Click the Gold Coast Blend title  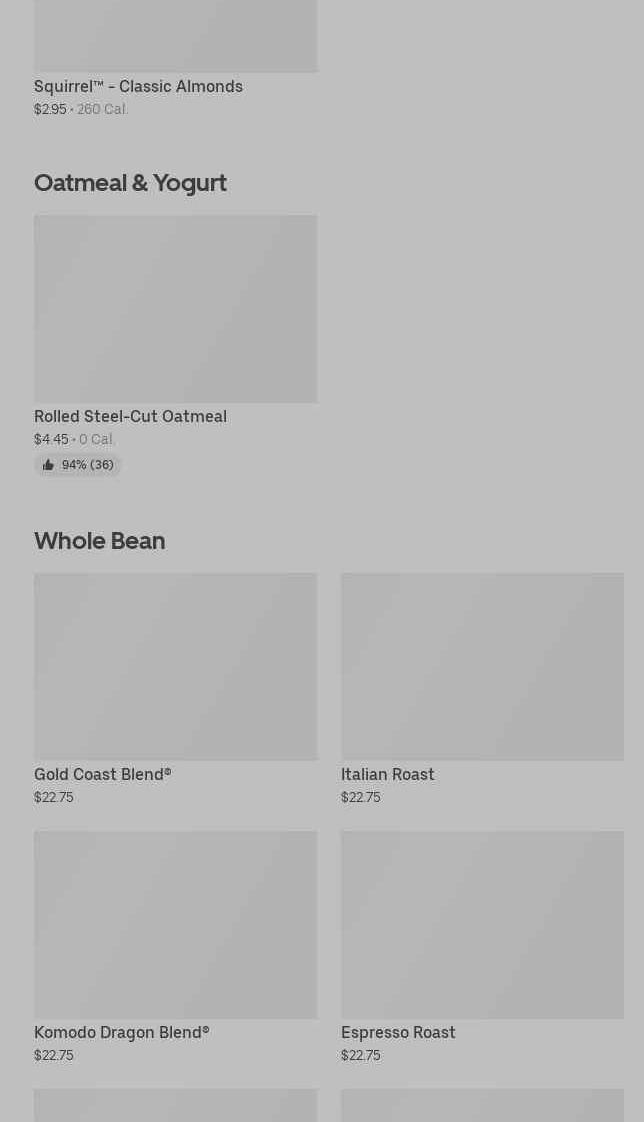102,774
